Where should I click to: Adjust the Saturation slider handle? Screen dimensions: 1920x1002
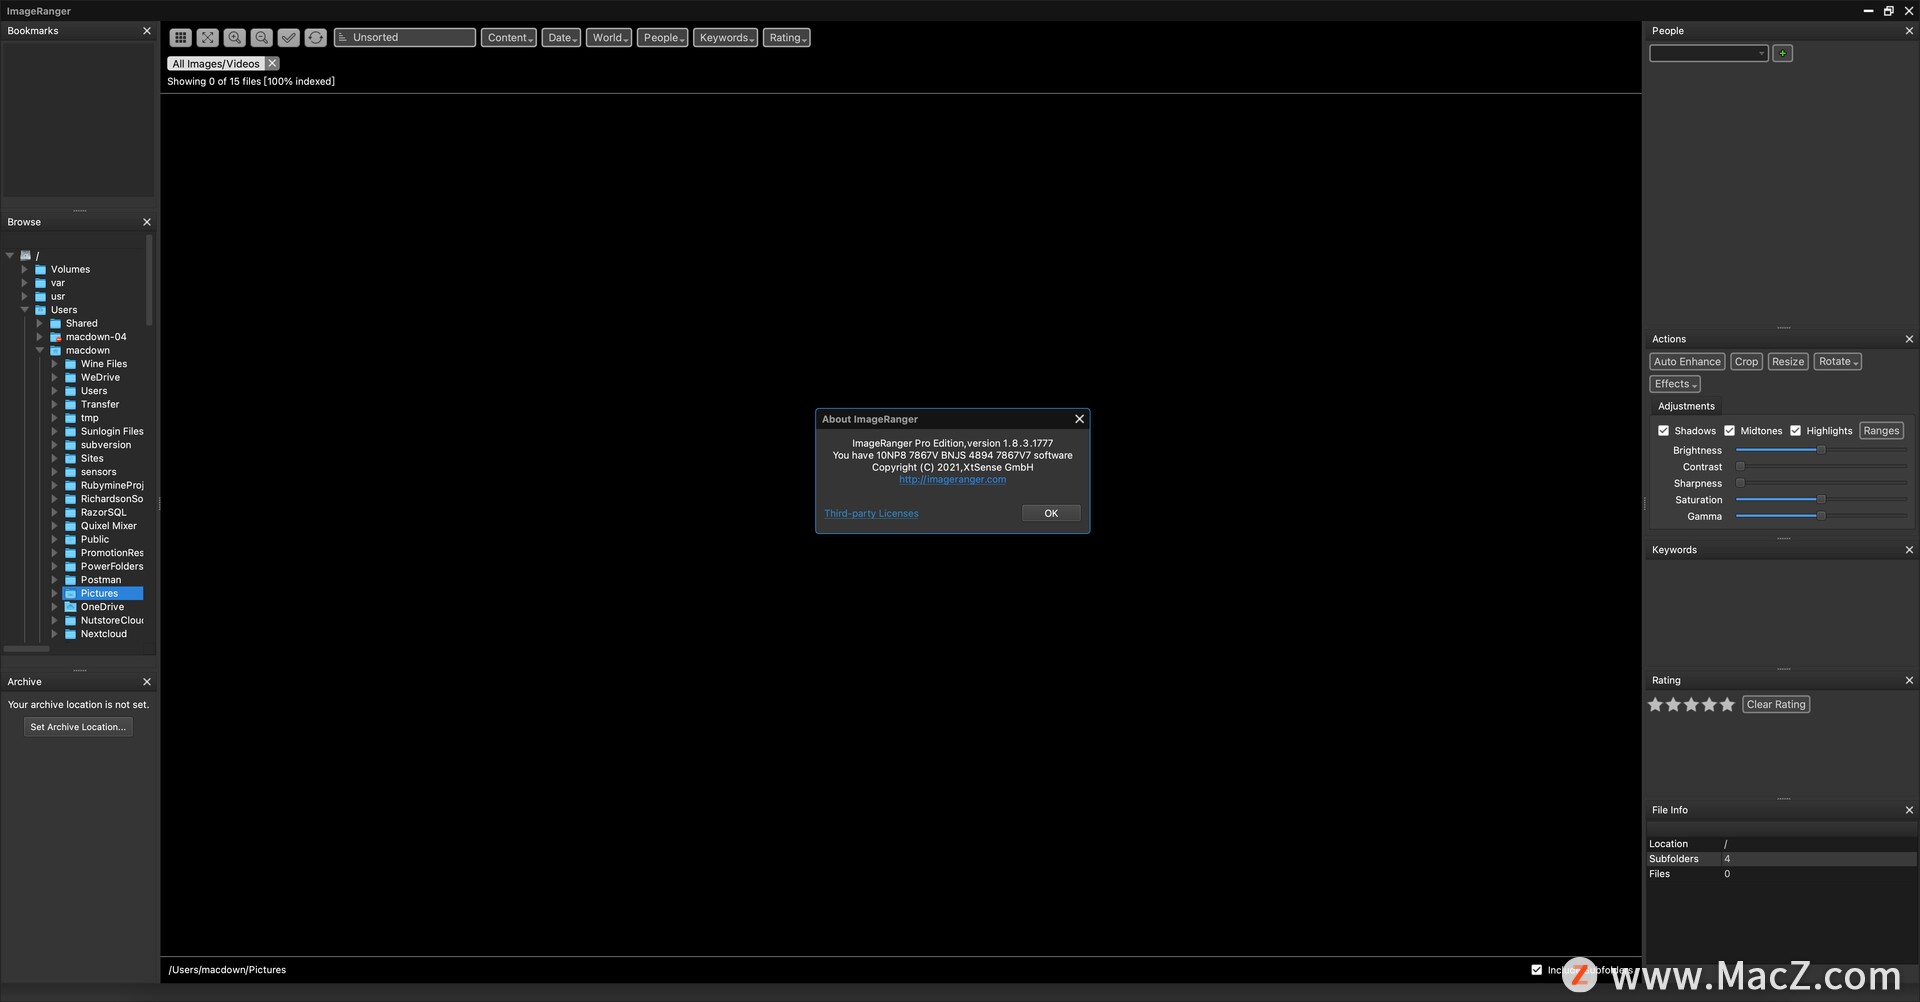click(x=1821, y=499)
